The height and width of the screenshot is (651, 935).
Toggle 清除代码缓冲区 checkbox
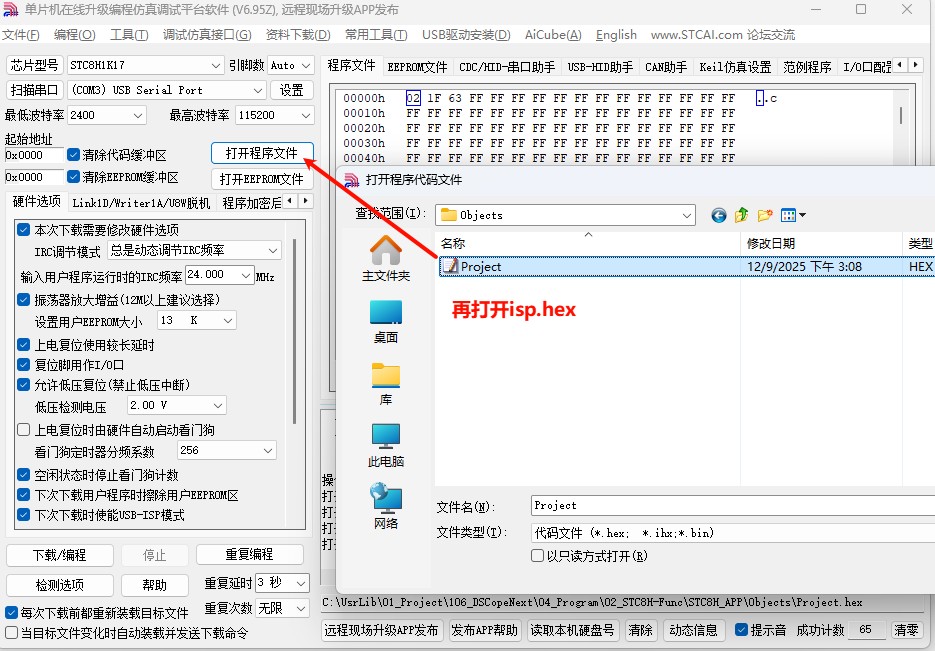tap(73, 155)
